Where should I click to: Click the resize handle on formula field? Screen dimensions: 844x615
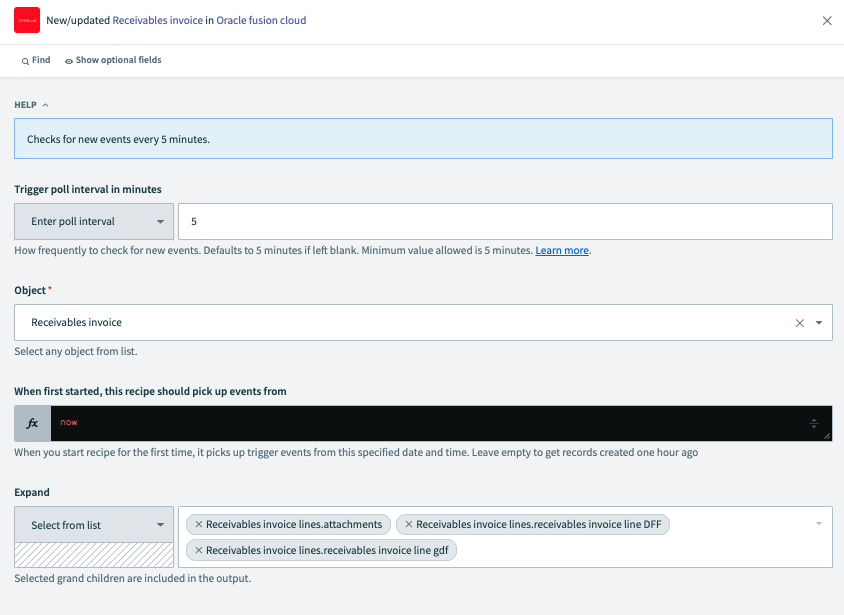[x=826, y=436]
